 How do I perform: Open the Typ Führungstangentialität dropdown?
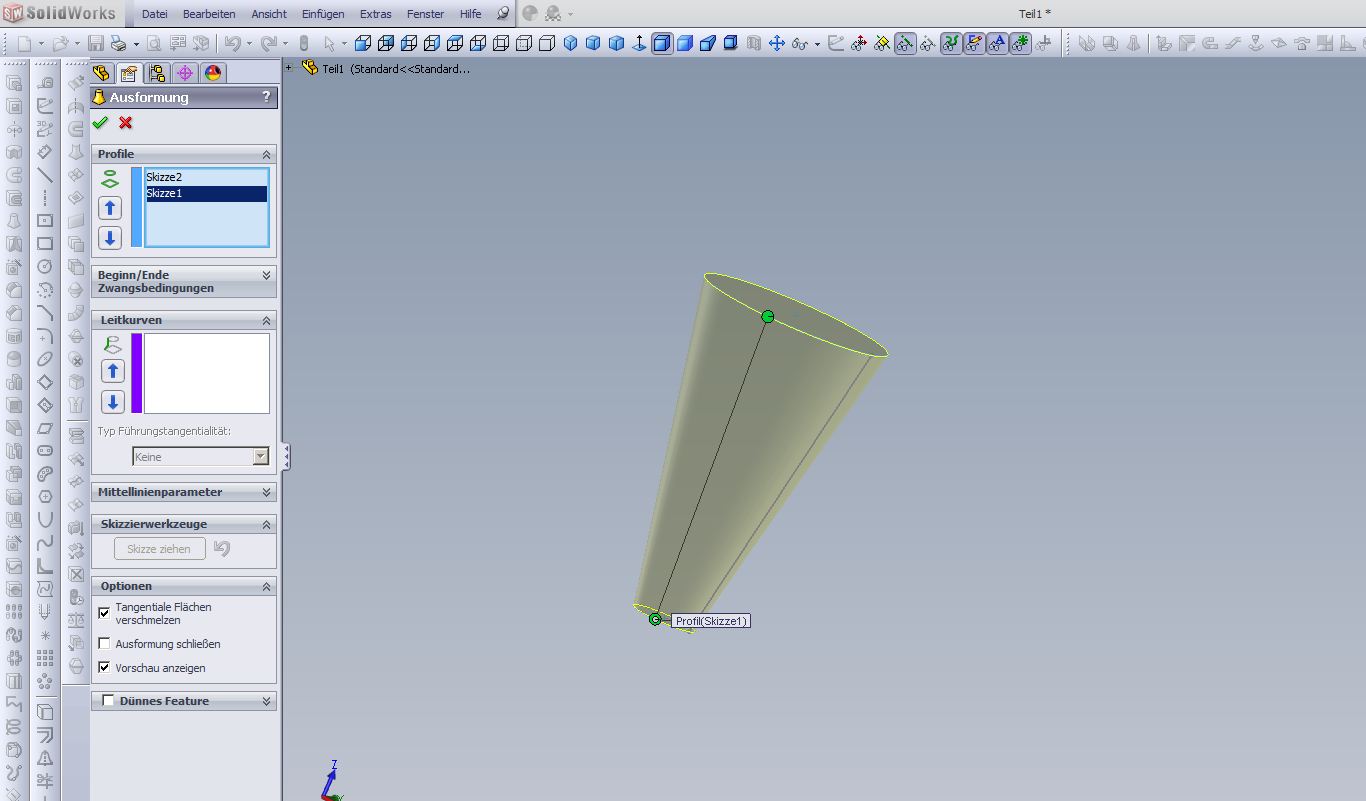pyautogui.click(x=261, y=457)
